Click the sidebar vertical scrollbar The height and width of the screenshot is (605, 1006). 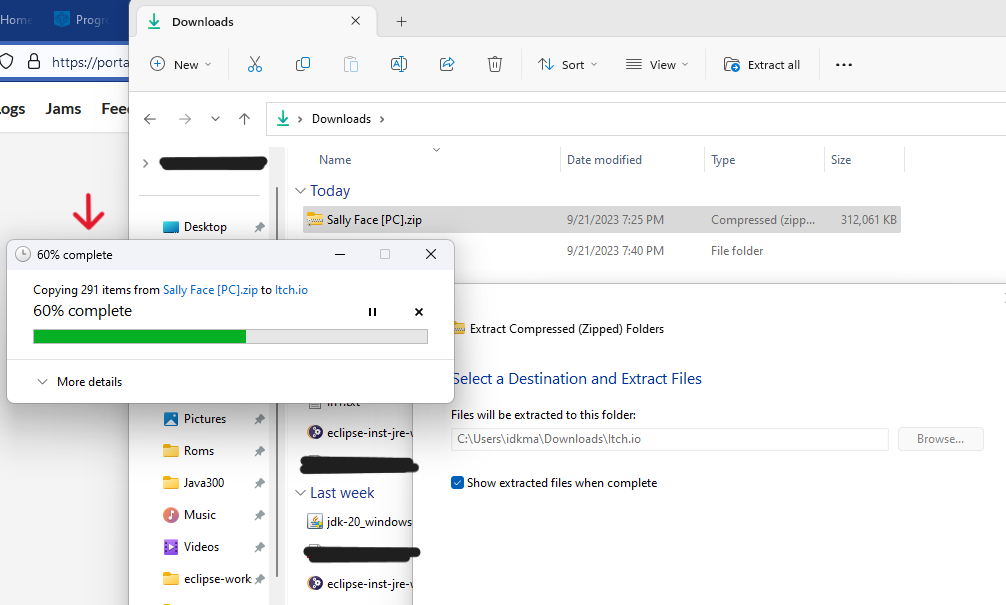[x=277, y=381]
